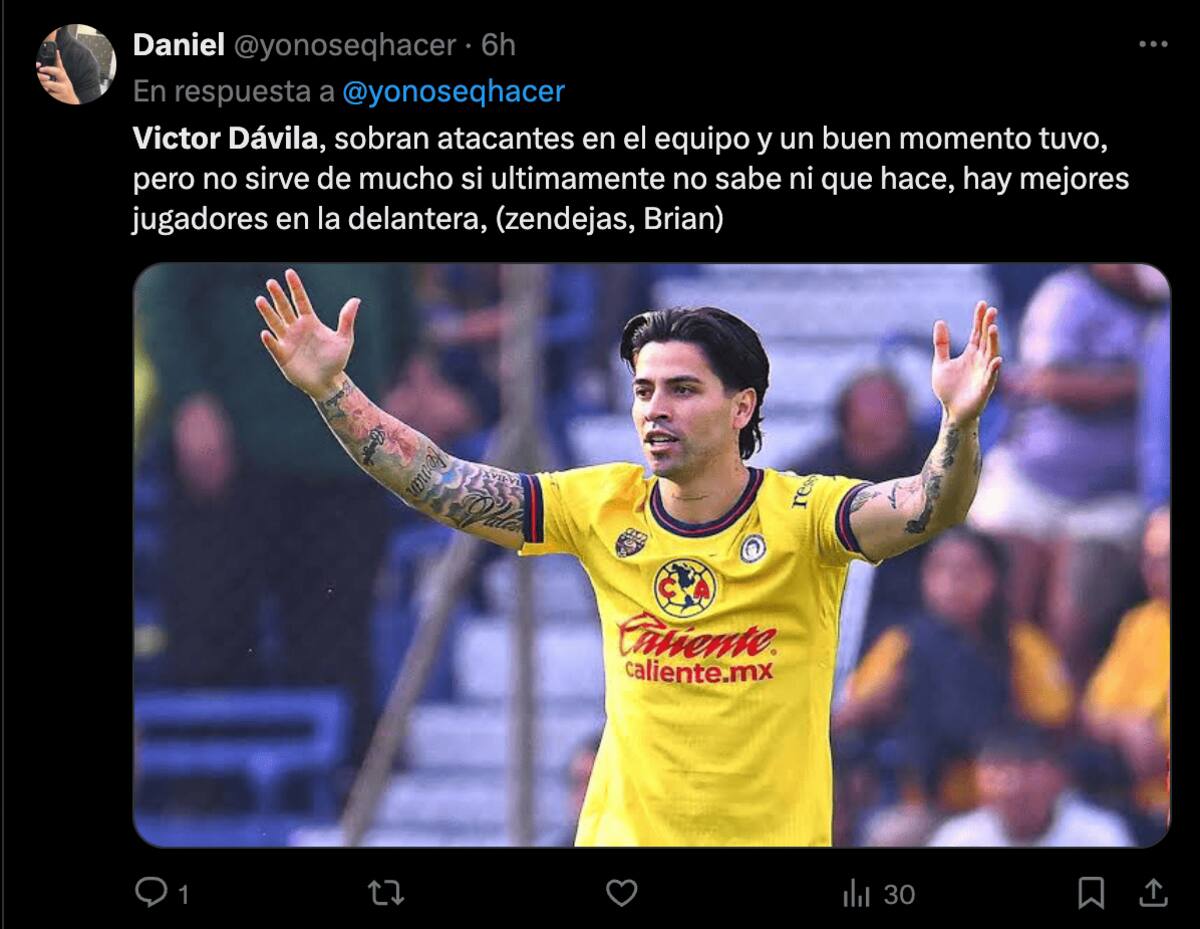Image resolution: width=1200 pixels, height=929 pixels.
Task: Click the views count number 30
Action: point(899,893)
